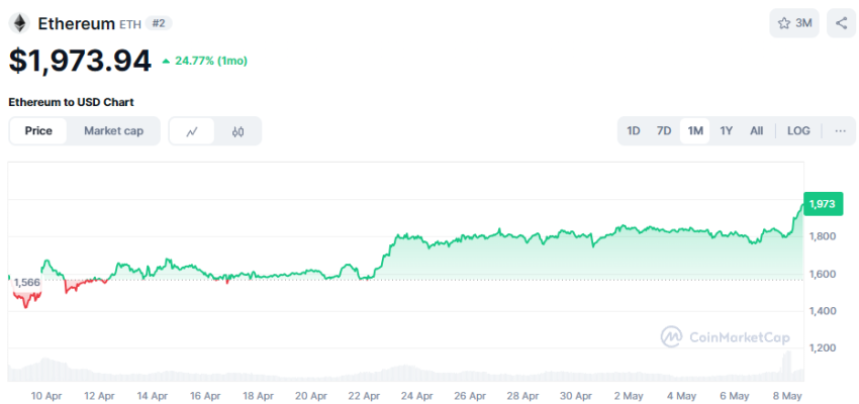Screen dimensions: 859x404
Task: Click the 8 May date axis label
Action: 788,396
